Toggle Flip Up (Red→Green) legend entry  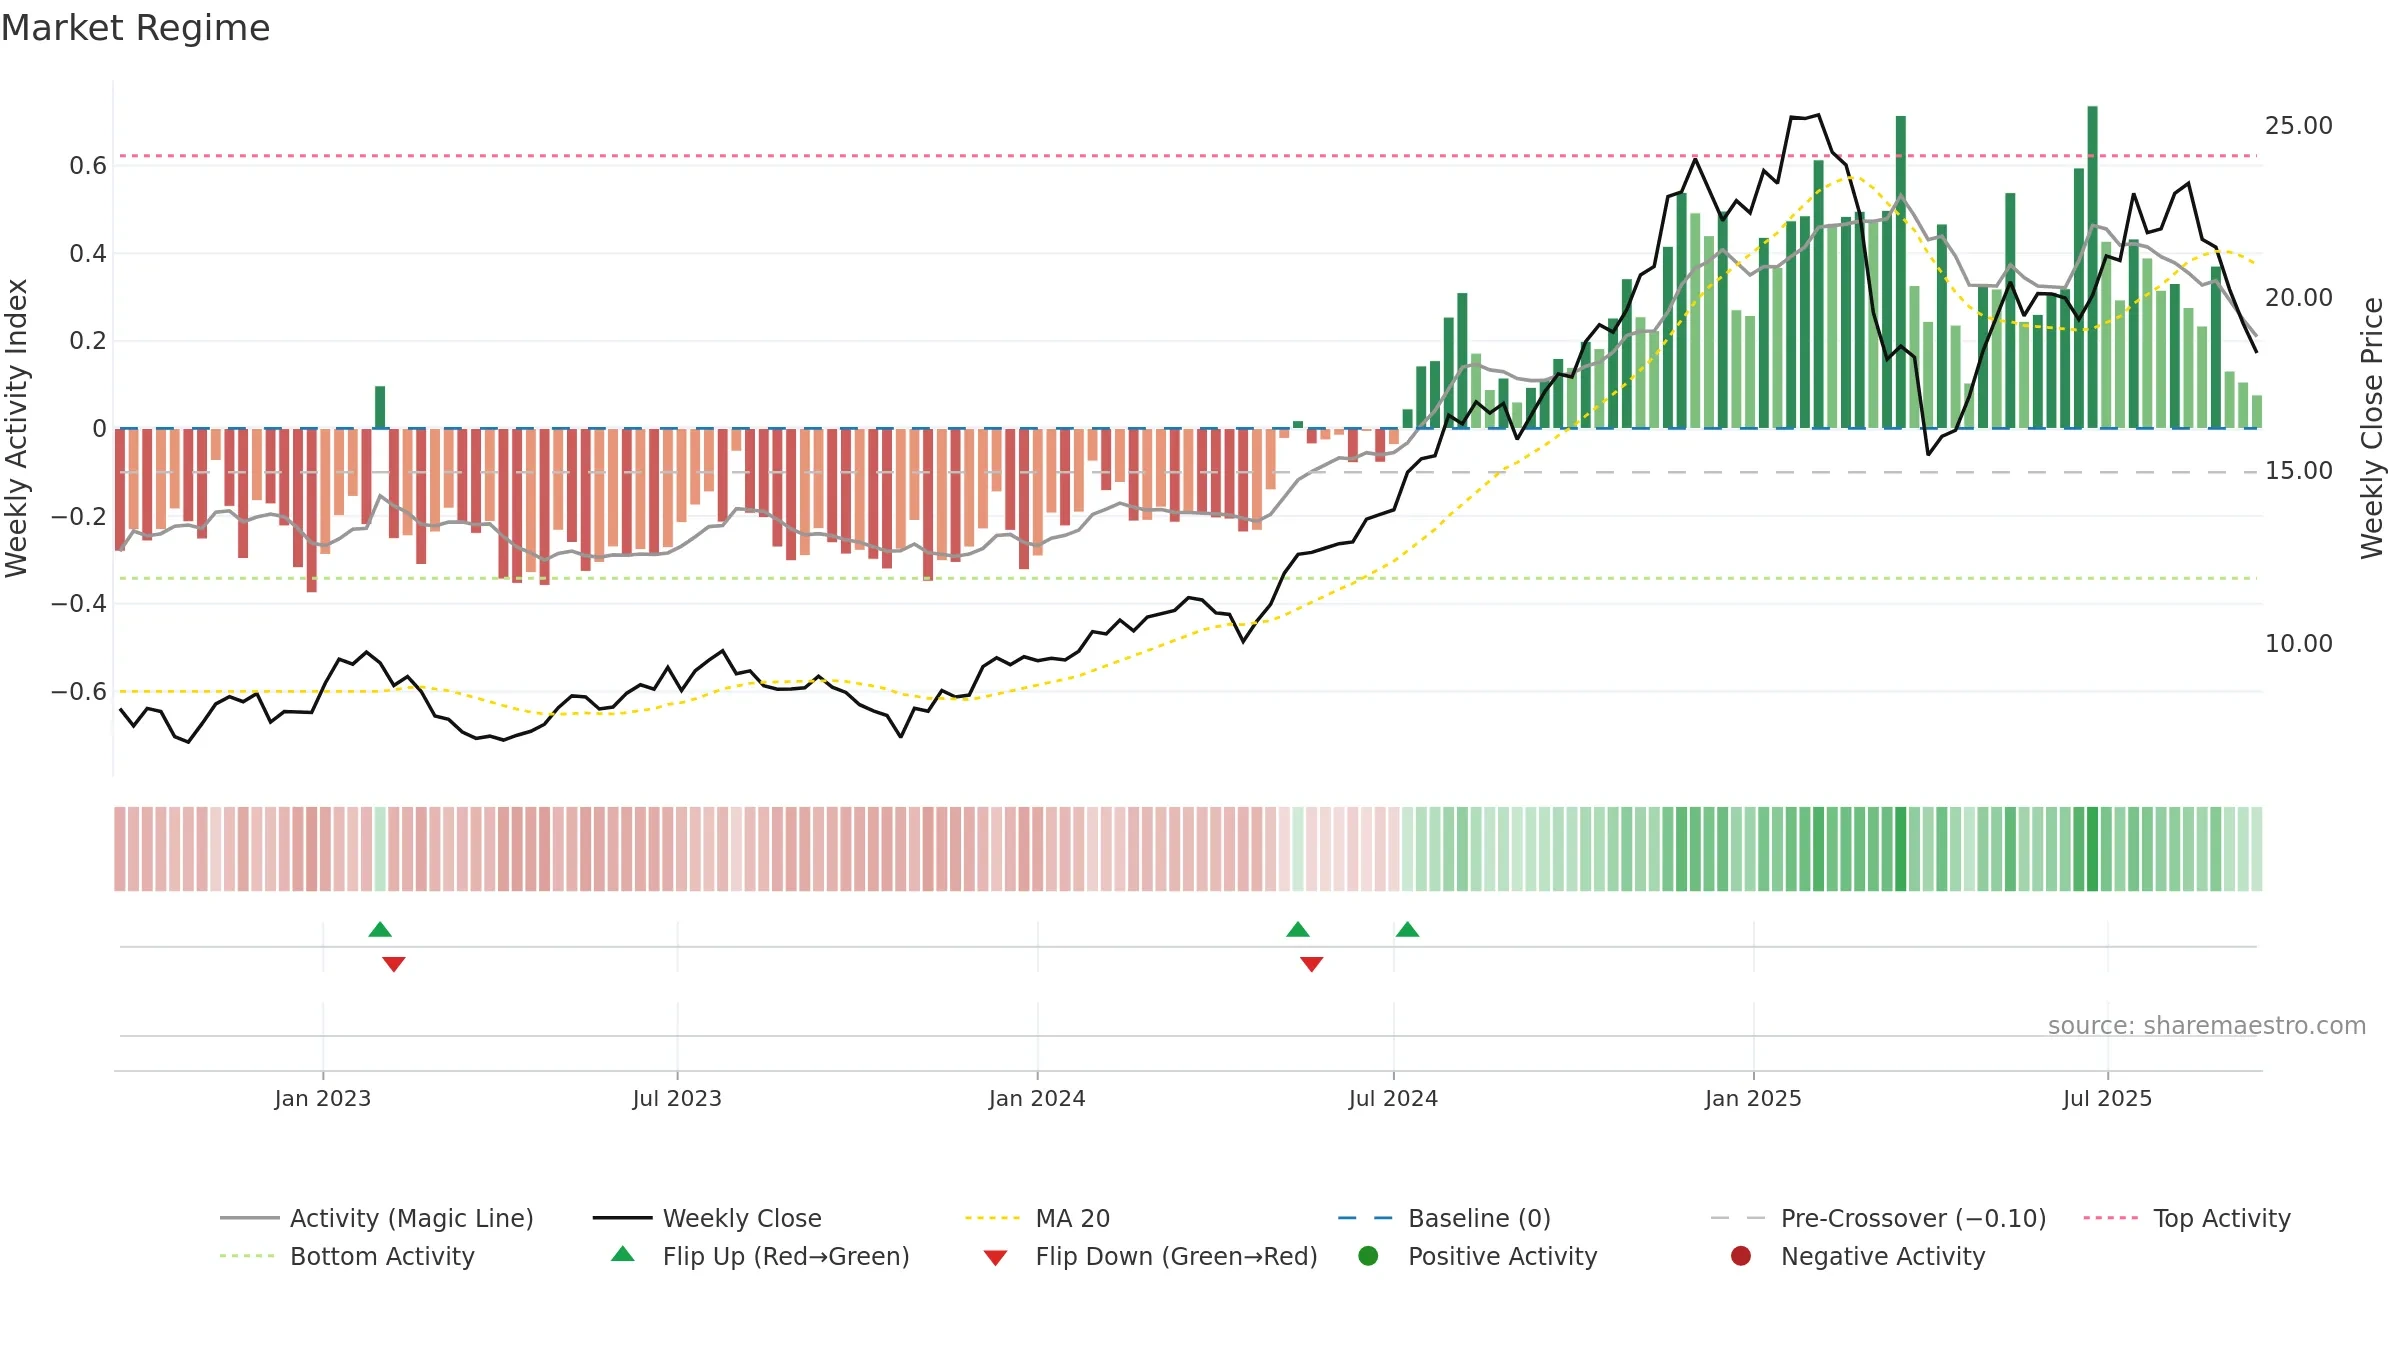(x=760, y=1256)
